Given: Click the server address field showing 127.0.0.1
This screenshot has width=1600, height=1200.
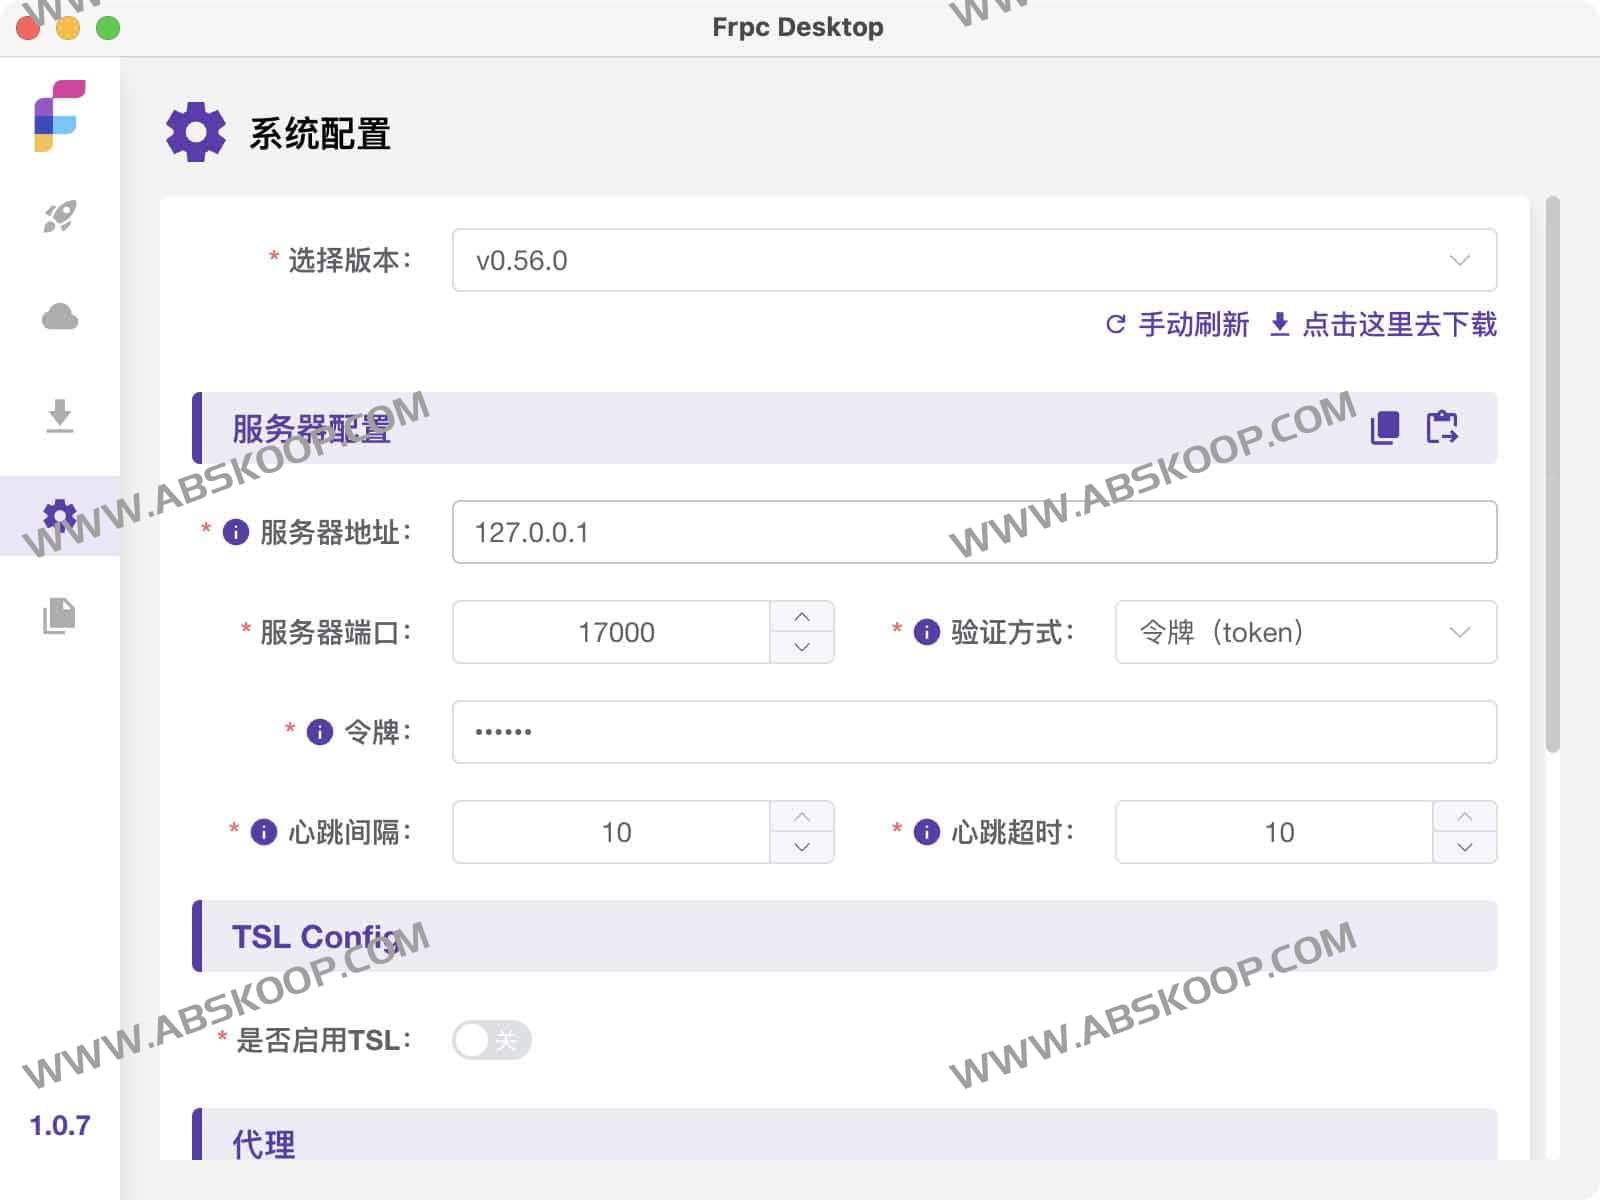Looking at the screenshot, I should (x=973, y=532).
